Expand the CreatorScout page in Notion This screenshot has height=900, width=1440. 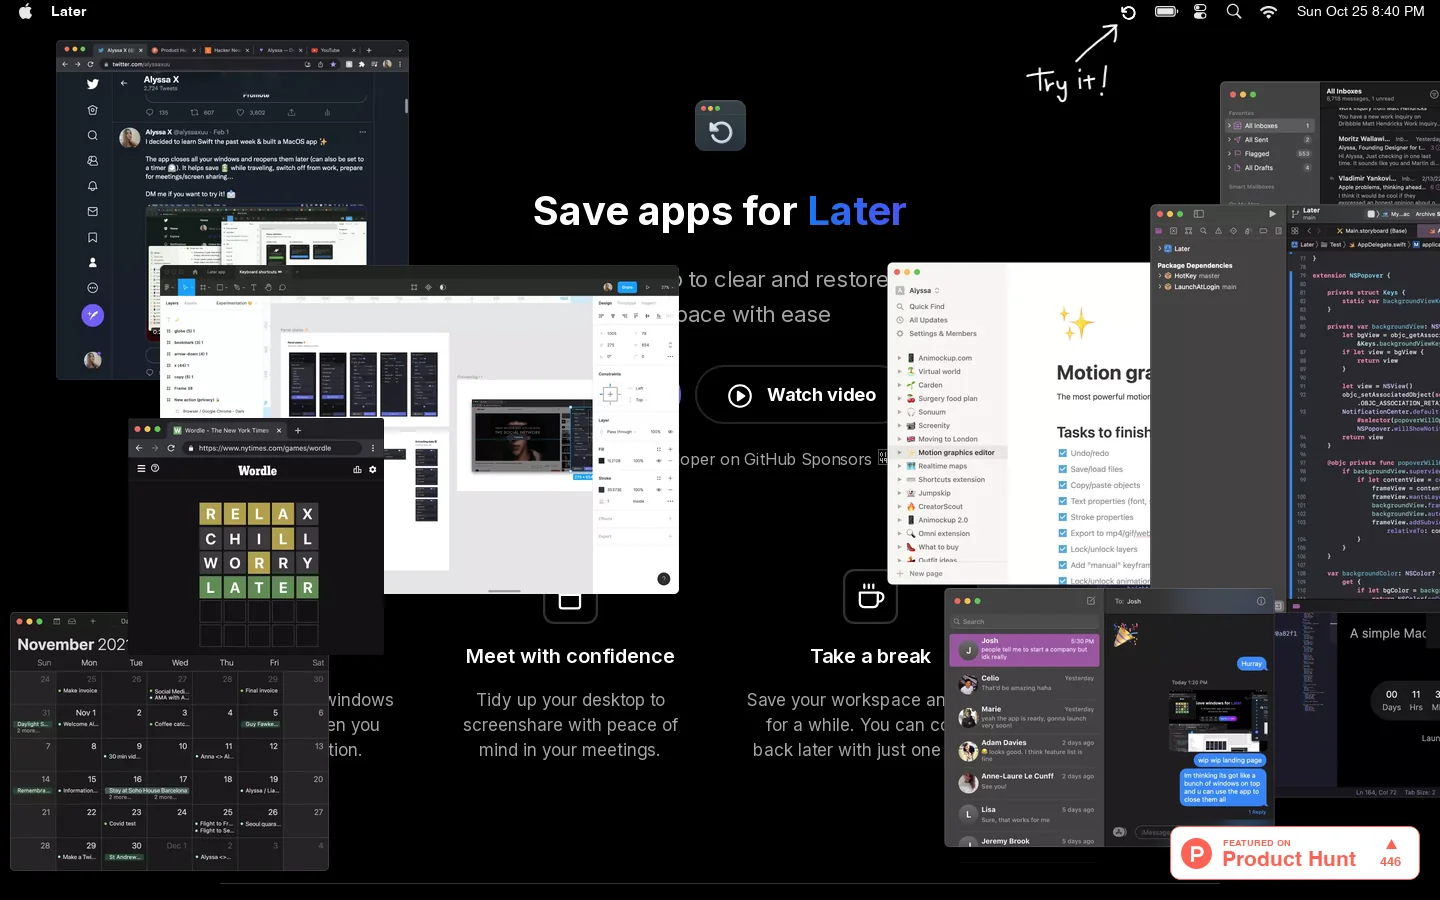(x=899, y=507)
